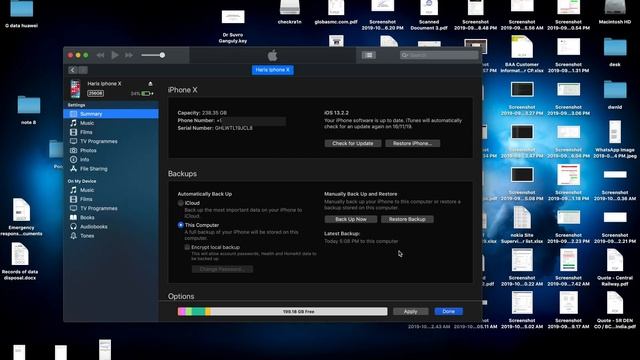Viewport: 640px width, 360px height.
Task: Click the blue Done button
Action: click(x=449, y=311)
